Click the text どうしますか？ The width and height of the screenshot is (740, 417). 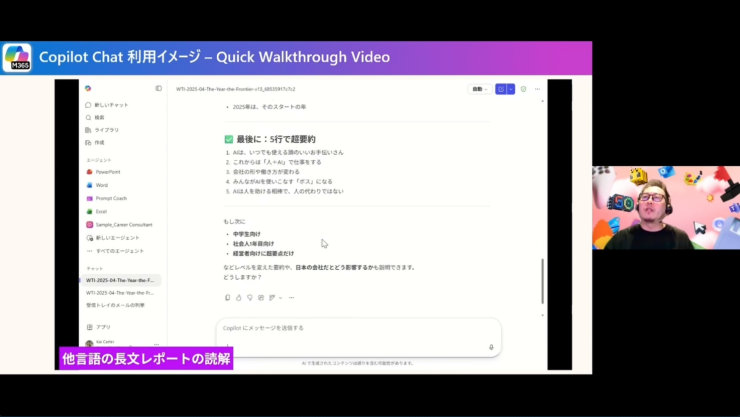coord(243,277)
